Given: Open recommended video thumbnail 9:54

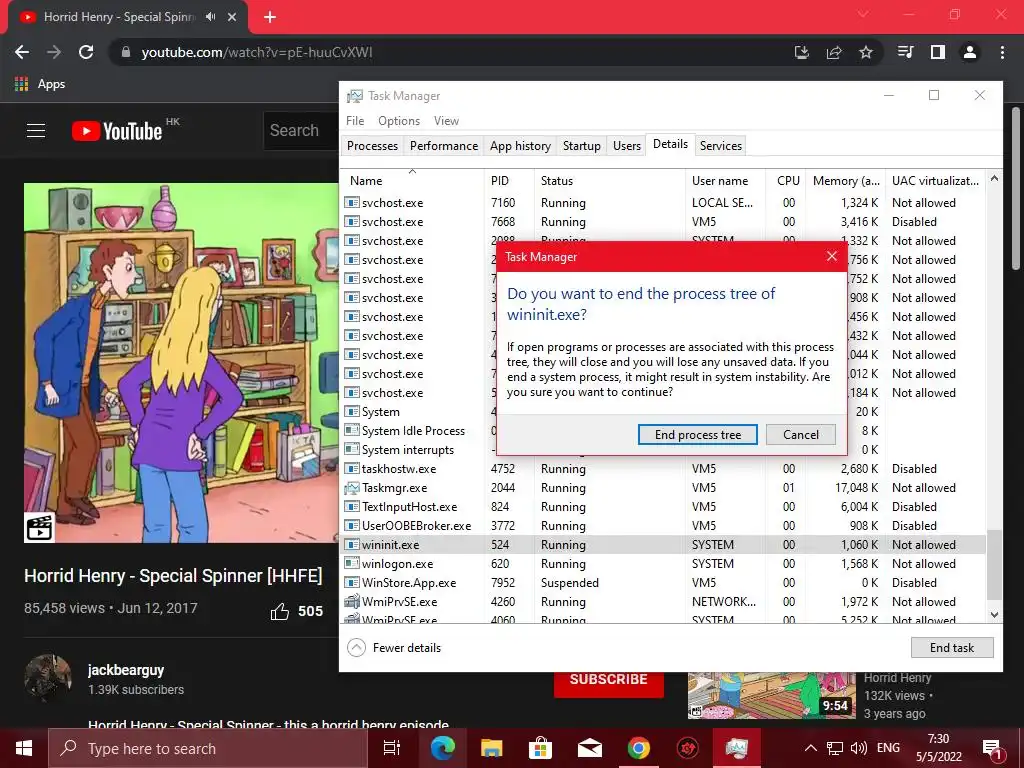Looking at the screenshot, I should pyautogui.click(x=771, y=695).
